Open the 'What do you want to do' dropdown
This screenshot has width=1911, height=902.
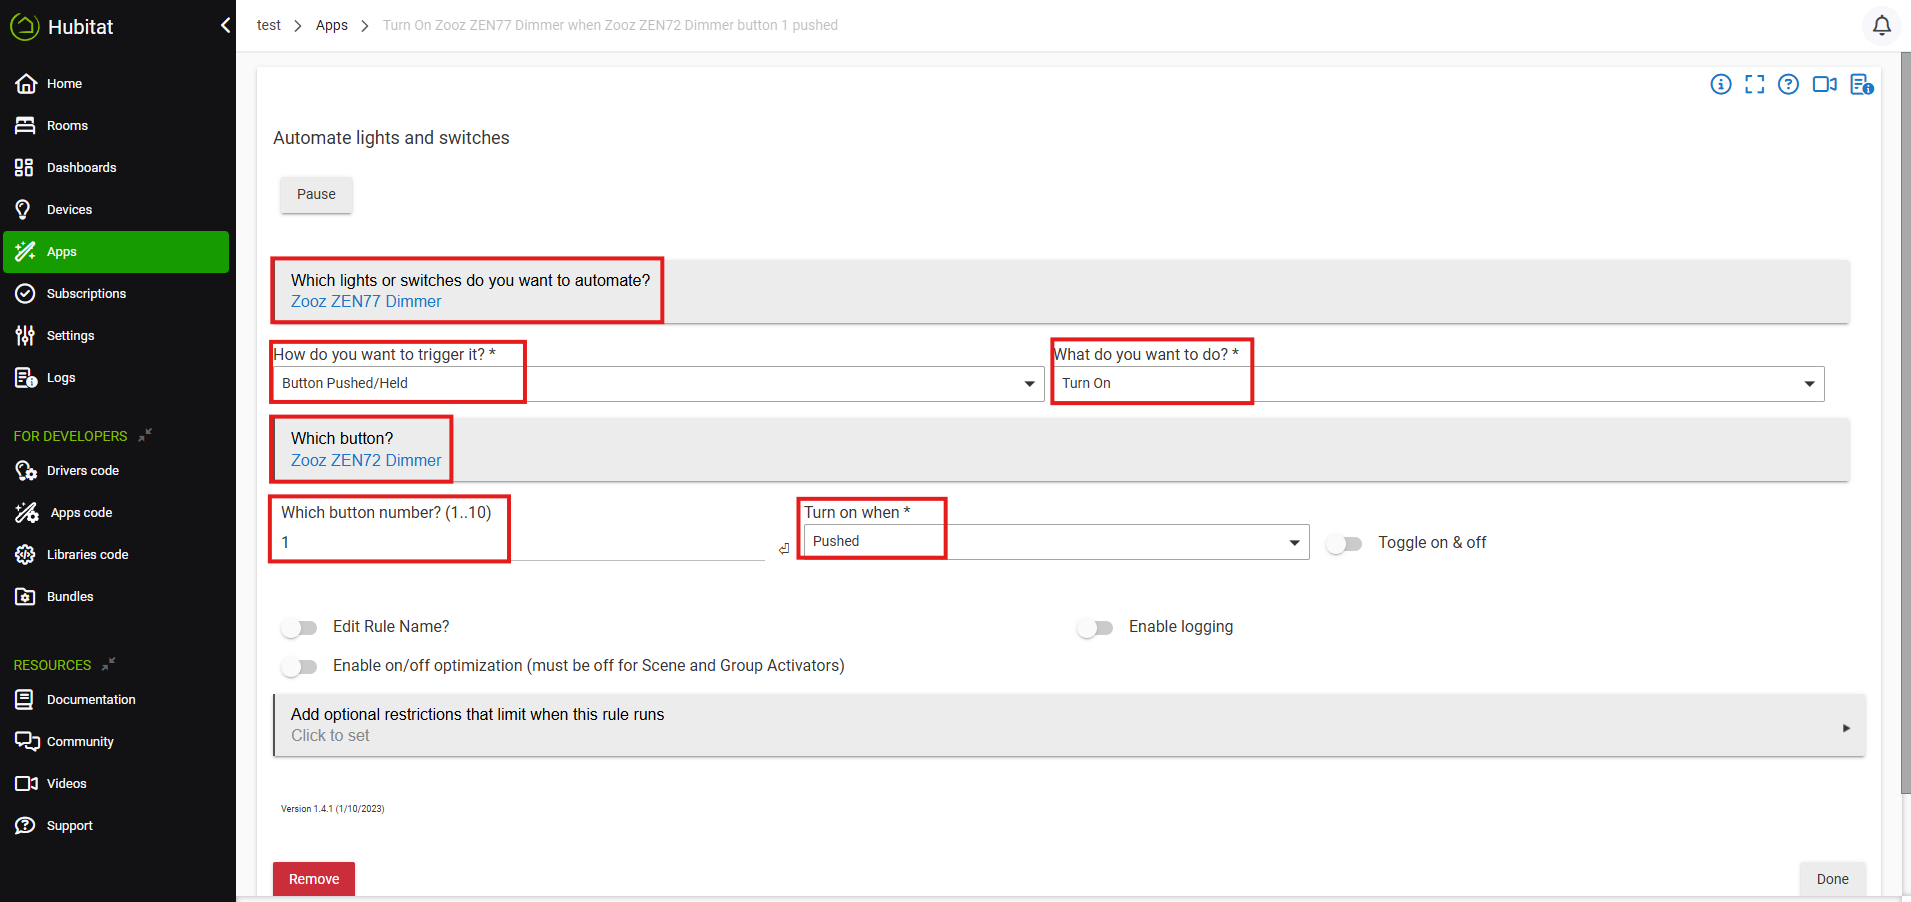1439,384
